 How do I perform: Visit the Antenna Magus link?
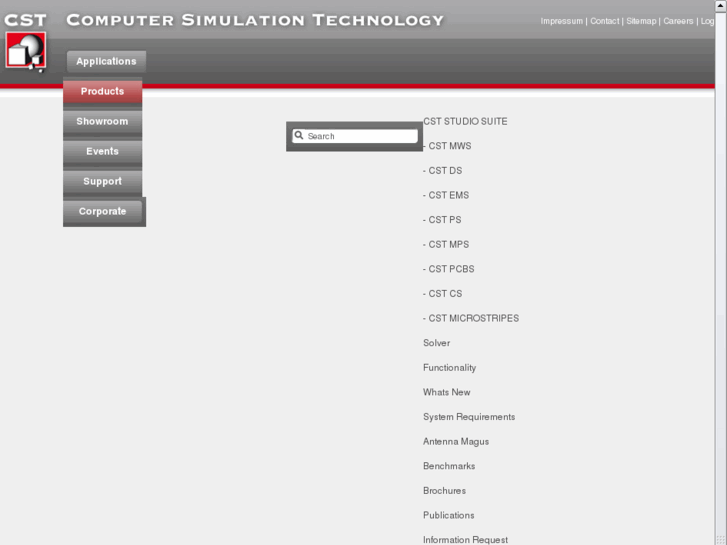pos(456,442)
